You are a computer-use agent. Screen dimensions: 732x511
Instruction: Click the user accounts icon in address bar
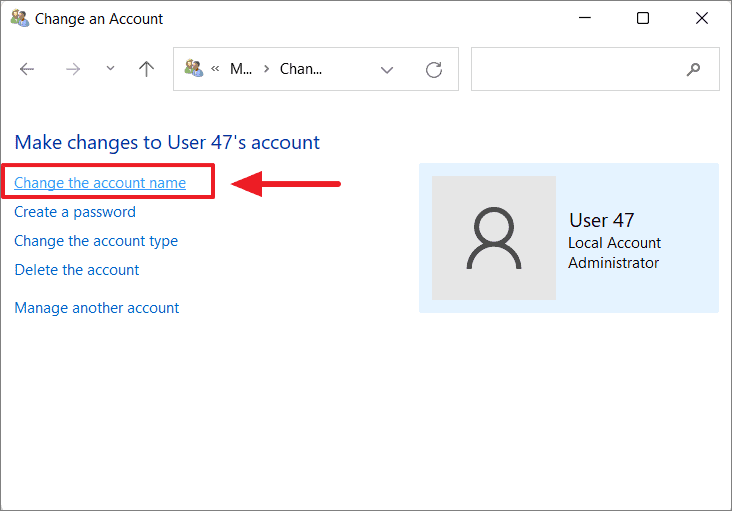pos(194,68)
